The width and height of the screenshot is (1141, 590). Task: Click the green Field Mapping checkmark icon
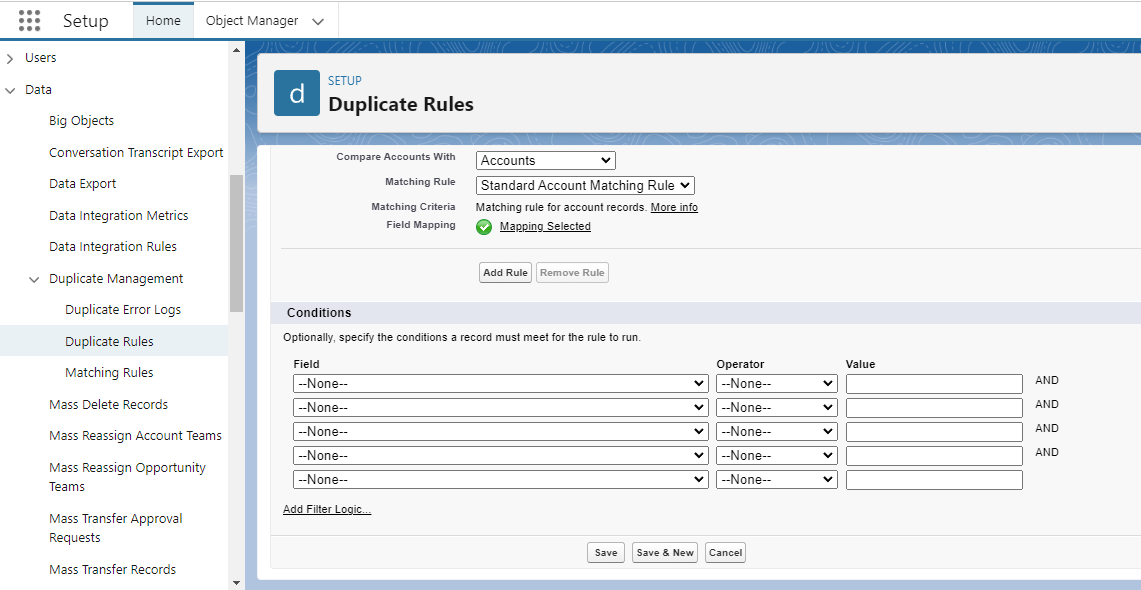(484, 227)
